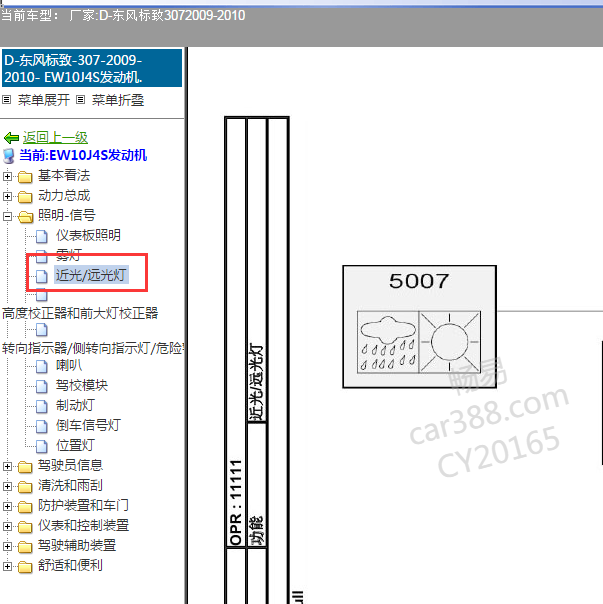Click page icon beside 驾校模块
603x604 pixels.
tap(42, 386)
